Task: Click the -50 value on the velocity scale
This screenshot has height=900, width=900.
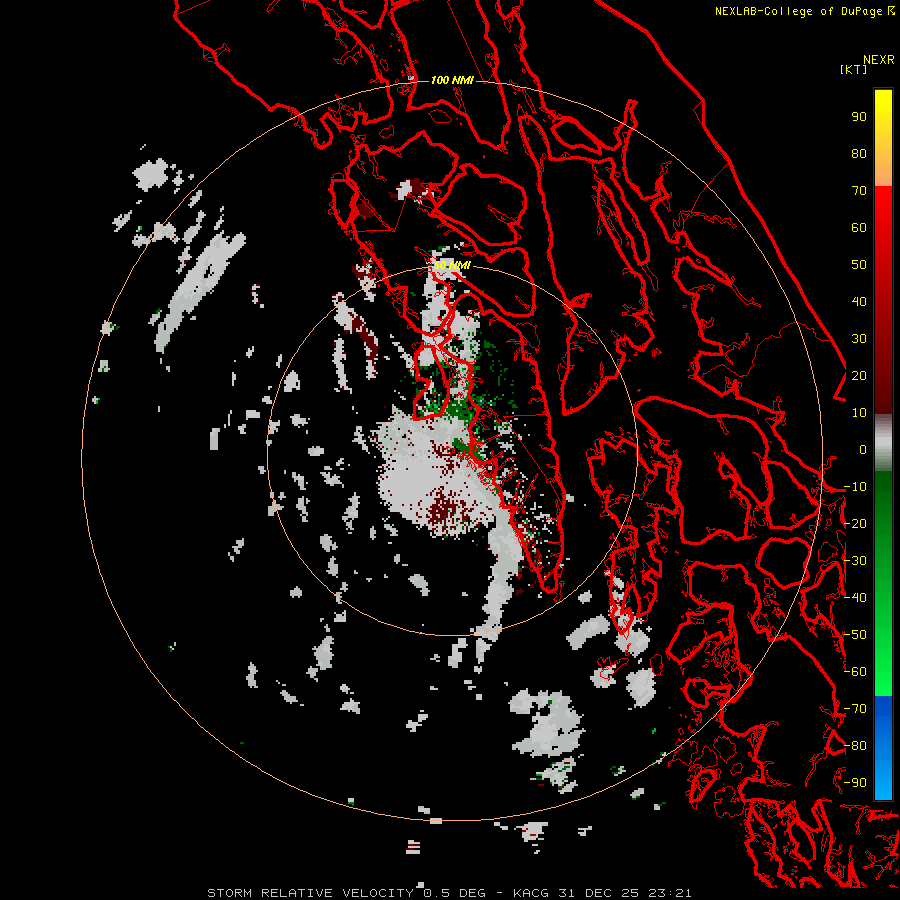Action: pyautogui.click(x=855, y=635)
